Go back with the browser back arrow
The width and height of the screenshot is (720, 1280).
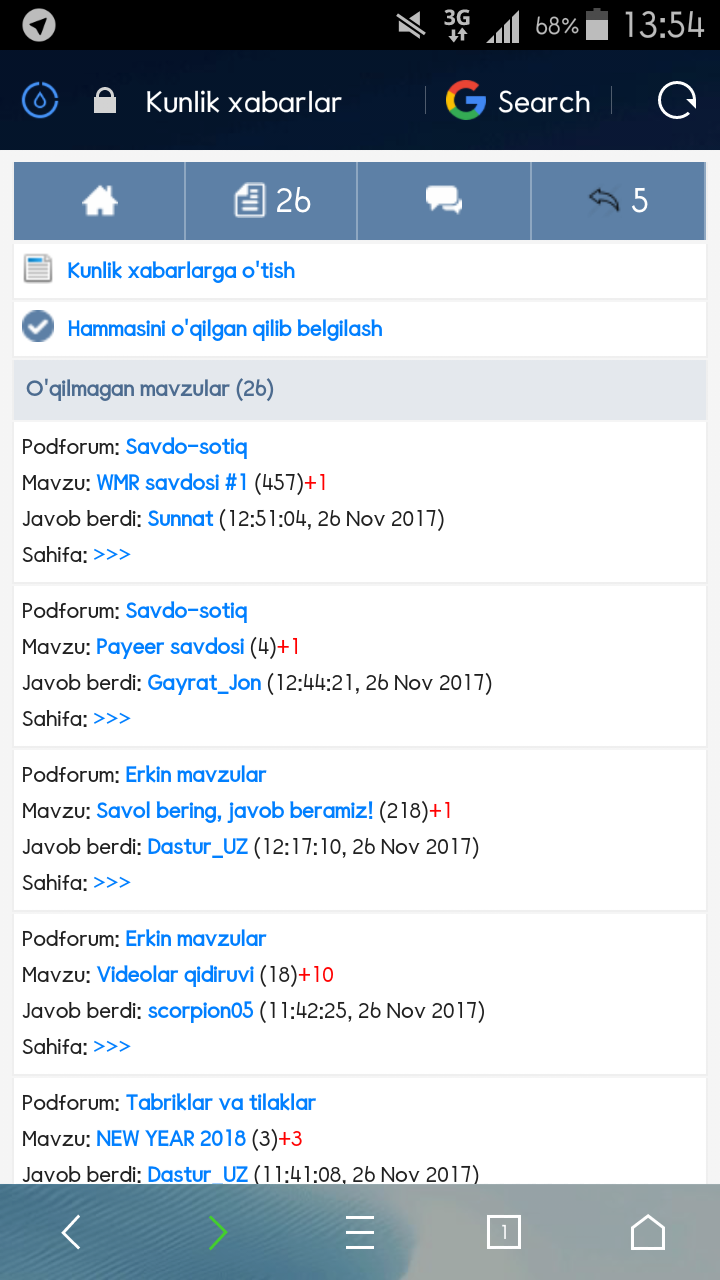pyautogui.click(x=71, y=1233)
